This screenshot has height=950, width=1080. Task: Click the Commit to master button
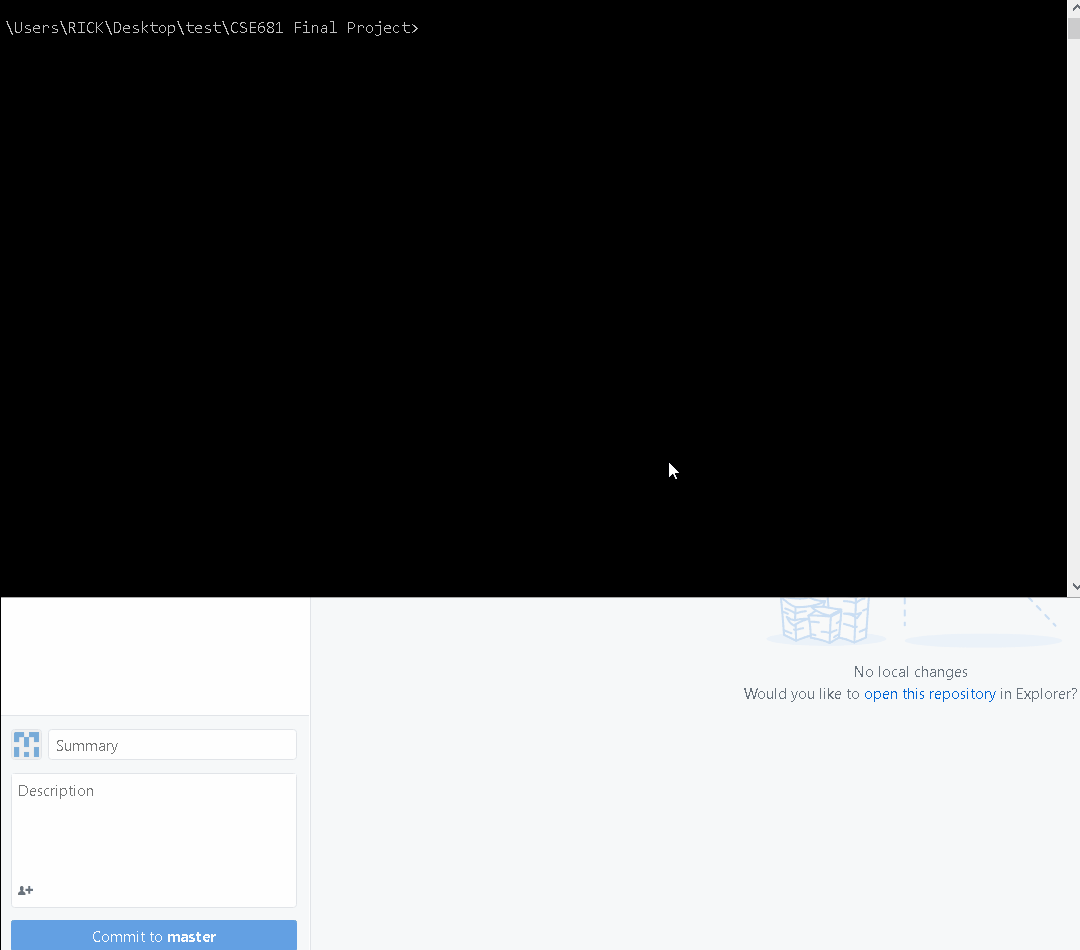(x=154, y=936)
